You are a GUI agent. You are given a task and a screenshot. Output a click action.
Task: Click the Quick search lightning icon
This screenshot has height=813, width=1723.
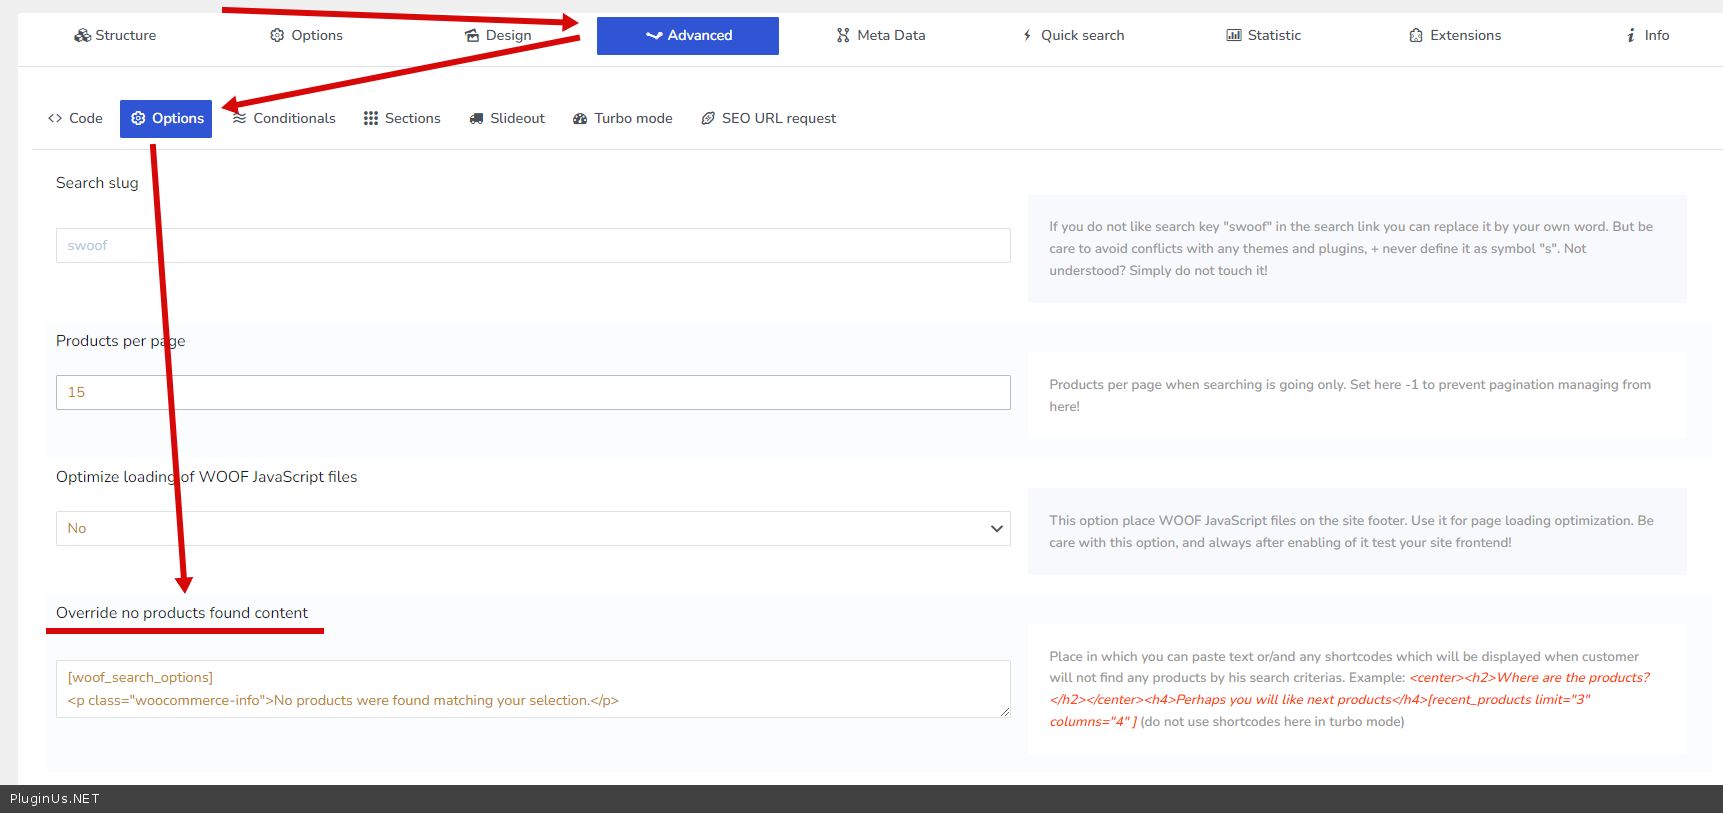coord(1027,36)
